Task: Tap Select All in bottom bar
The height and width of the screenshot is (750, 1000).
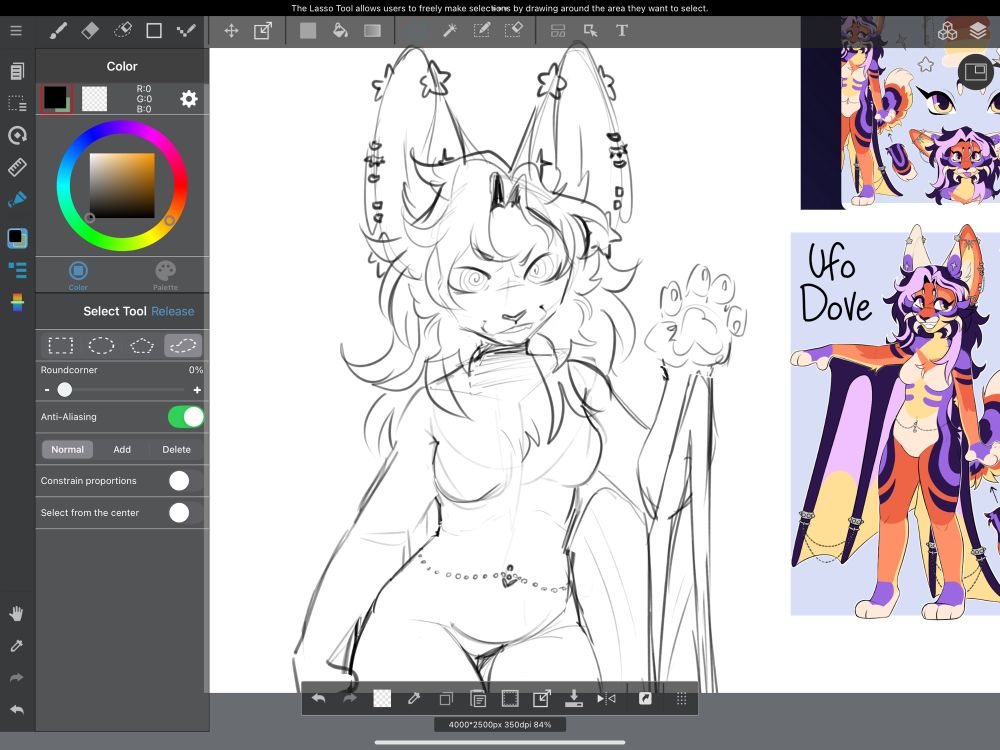Action: pyautogui.click(x=510, y=698)
